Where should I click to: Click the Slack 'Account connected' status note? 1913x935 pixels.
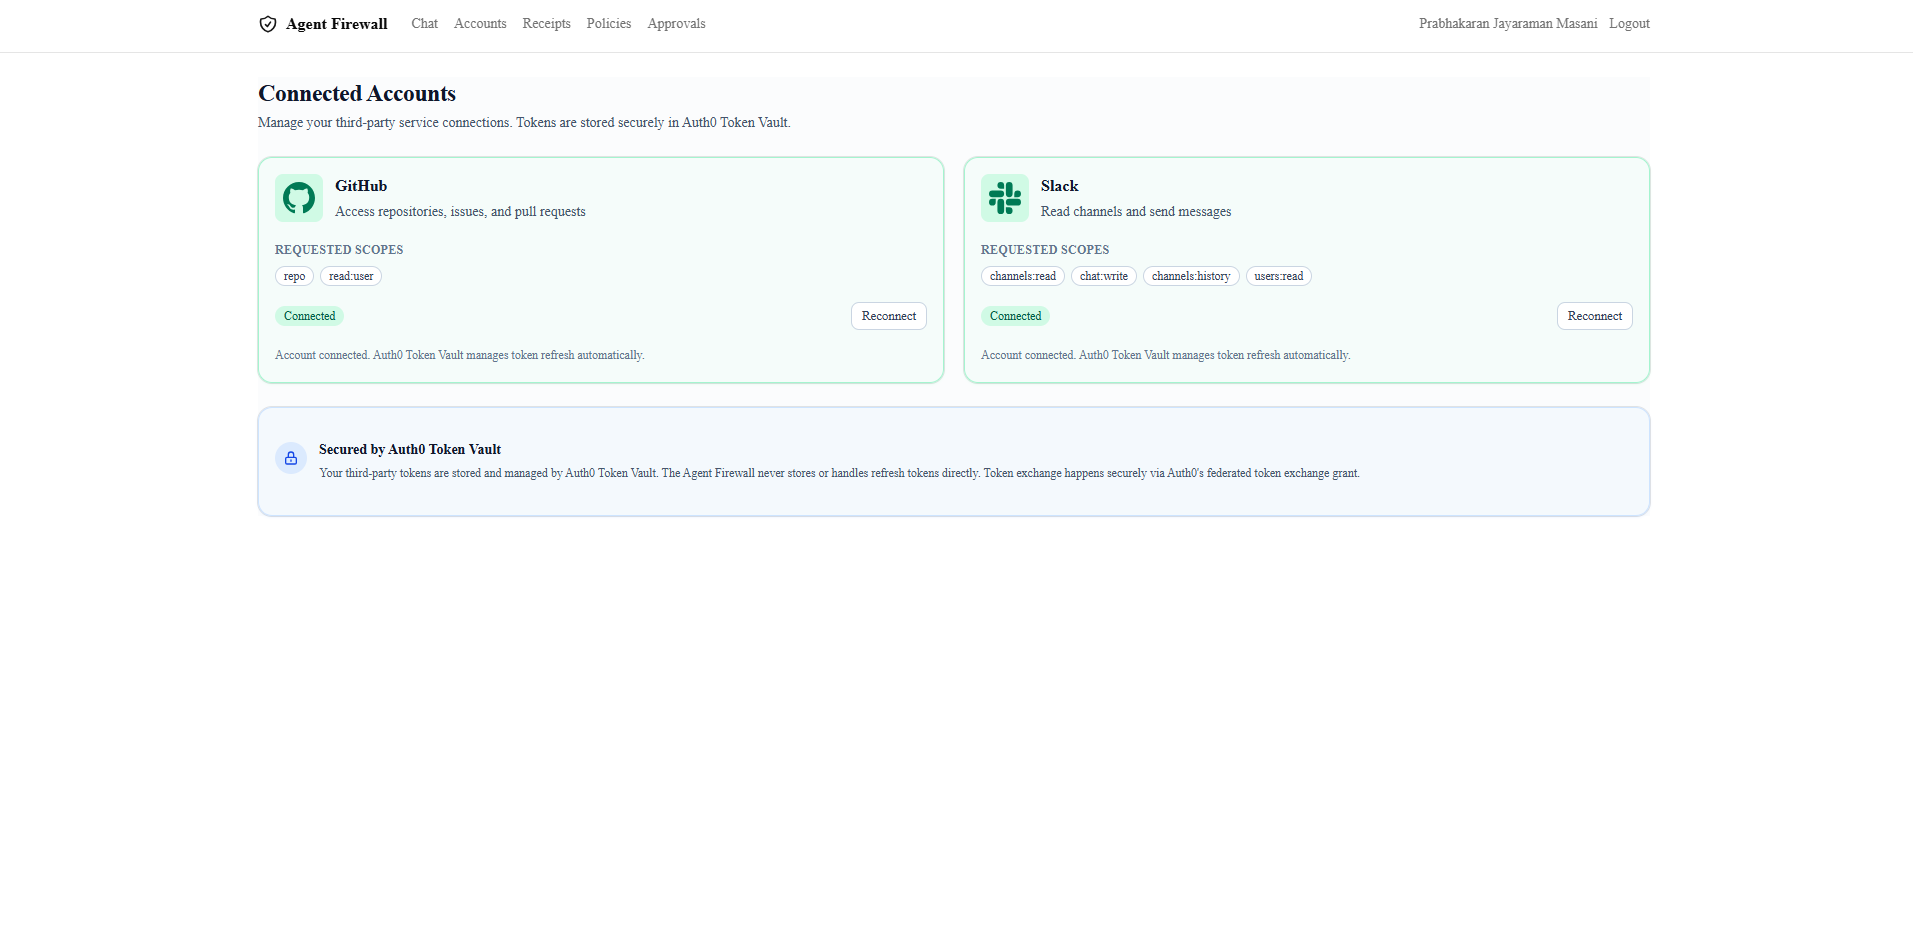click(1166, 355)
